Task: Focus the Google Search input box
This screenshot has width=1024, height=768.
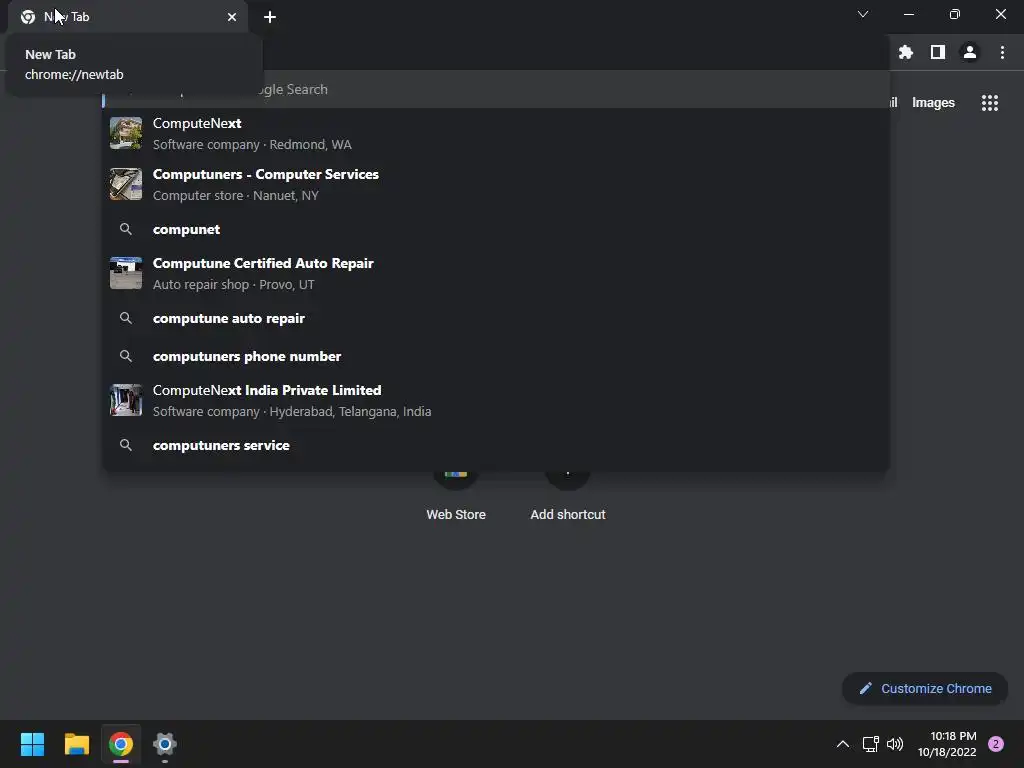Action: (x=496, y=89)
